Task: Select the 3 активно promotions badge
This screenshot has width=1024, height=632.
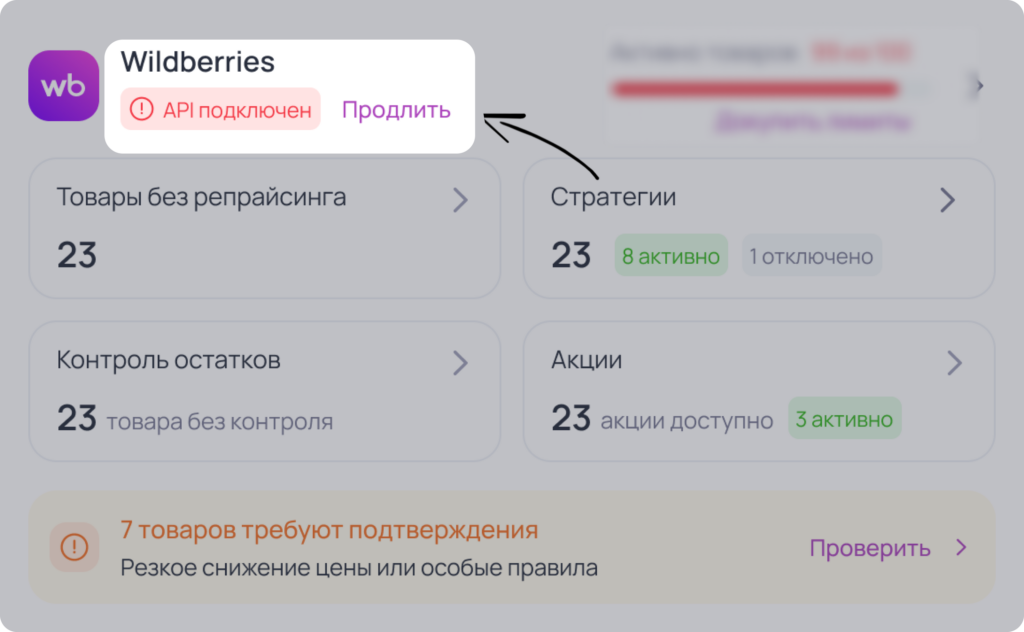Action: (x=844, y=419)
